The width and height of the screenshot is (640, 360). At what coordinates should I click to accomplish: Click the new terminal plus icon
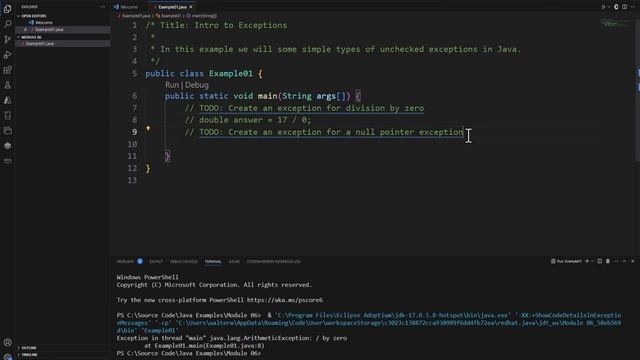click(x=587, y=261)
